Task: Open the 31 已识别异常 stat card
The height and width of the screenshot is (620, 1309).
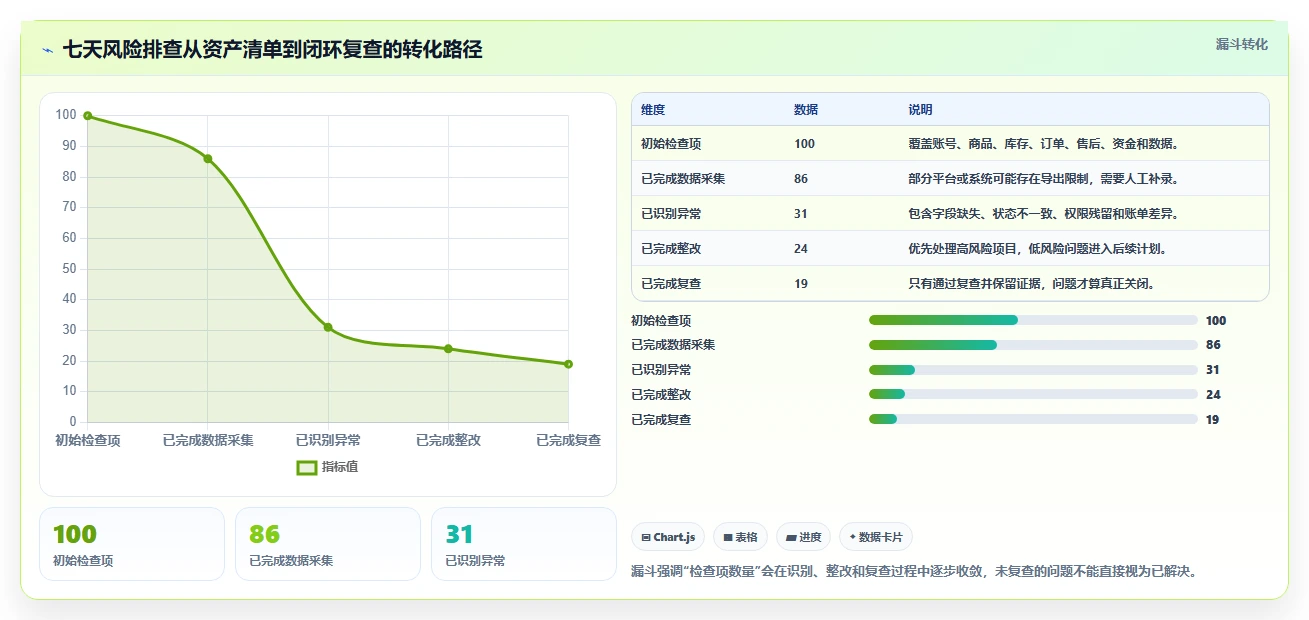Action: pyautogui.click(x=524, y=544)
